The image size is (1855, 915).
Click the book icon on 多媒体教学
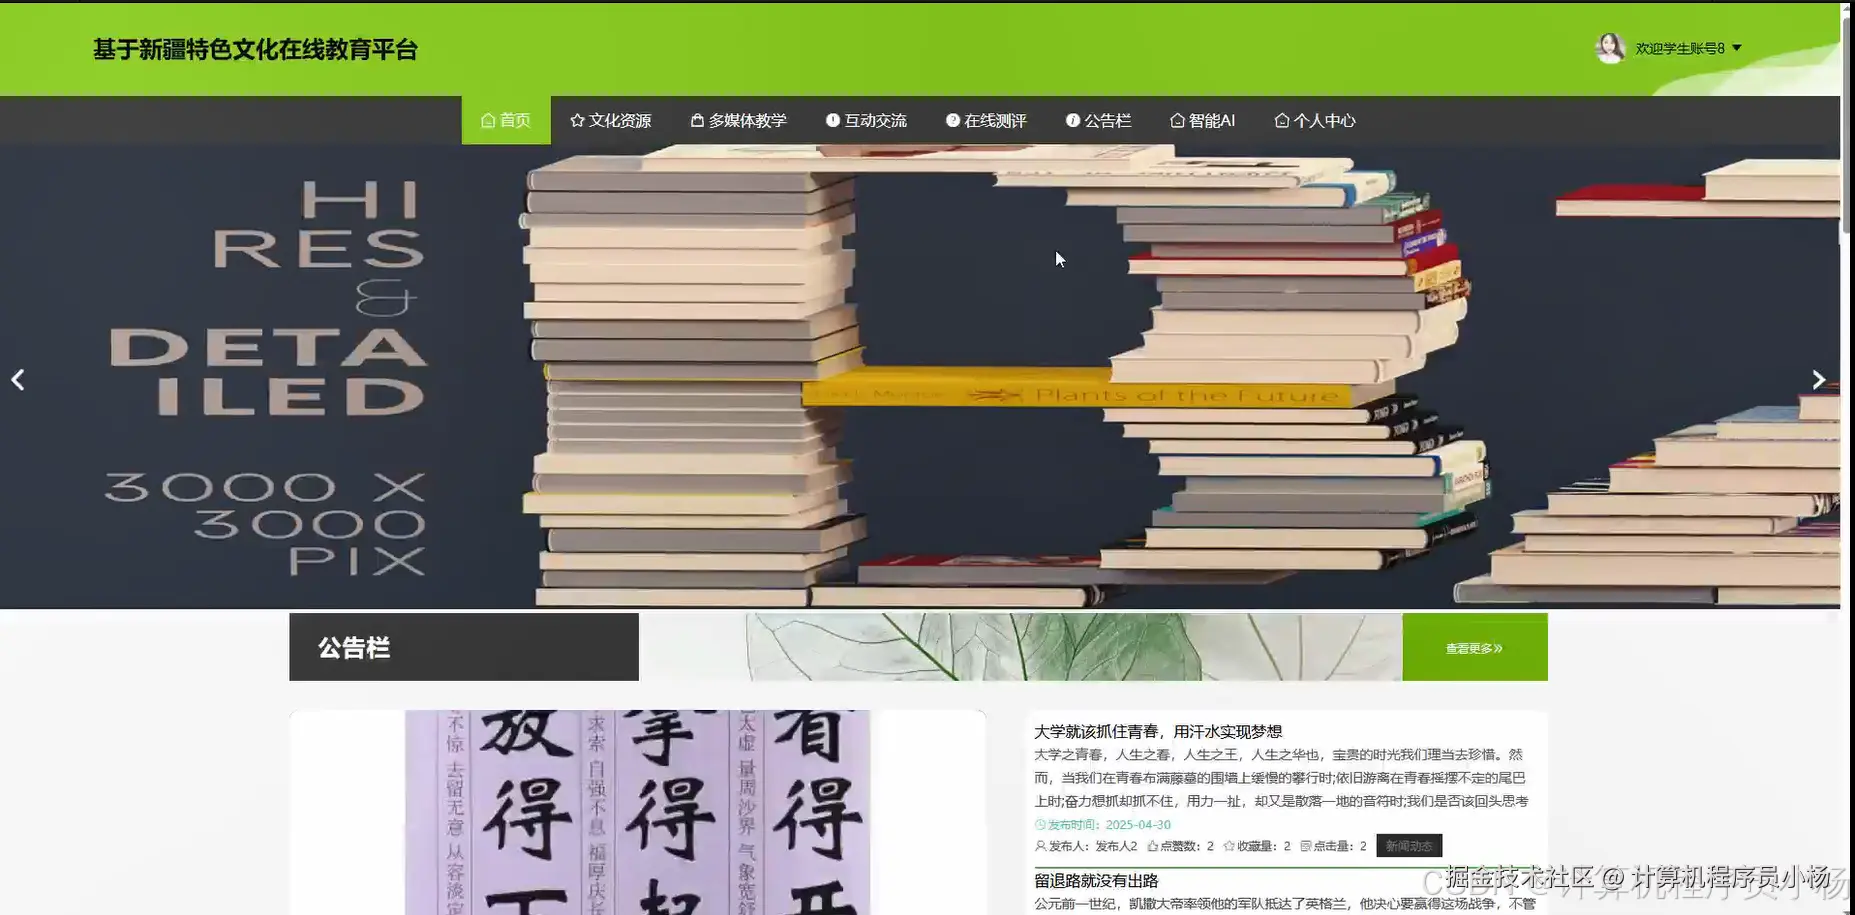[695, 120]
